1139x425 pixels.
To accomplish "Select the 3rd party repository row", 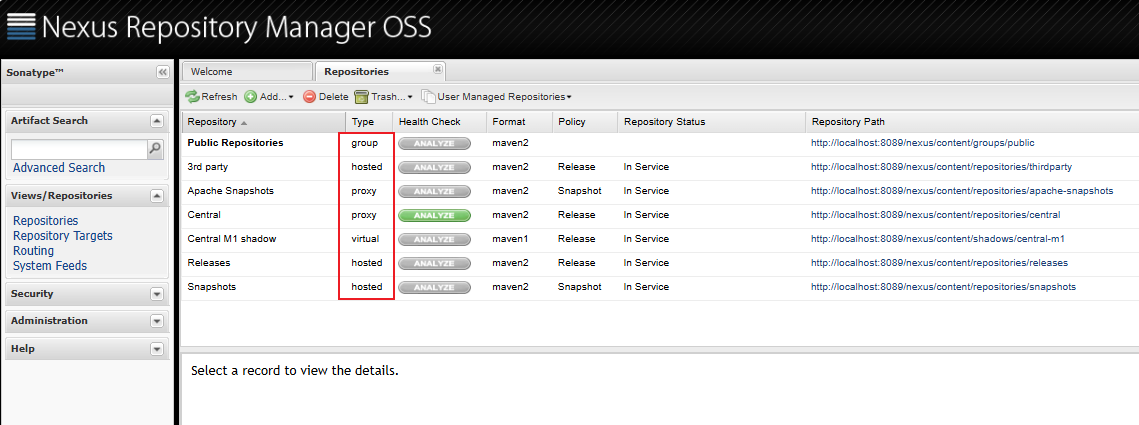I will (660, 168).
